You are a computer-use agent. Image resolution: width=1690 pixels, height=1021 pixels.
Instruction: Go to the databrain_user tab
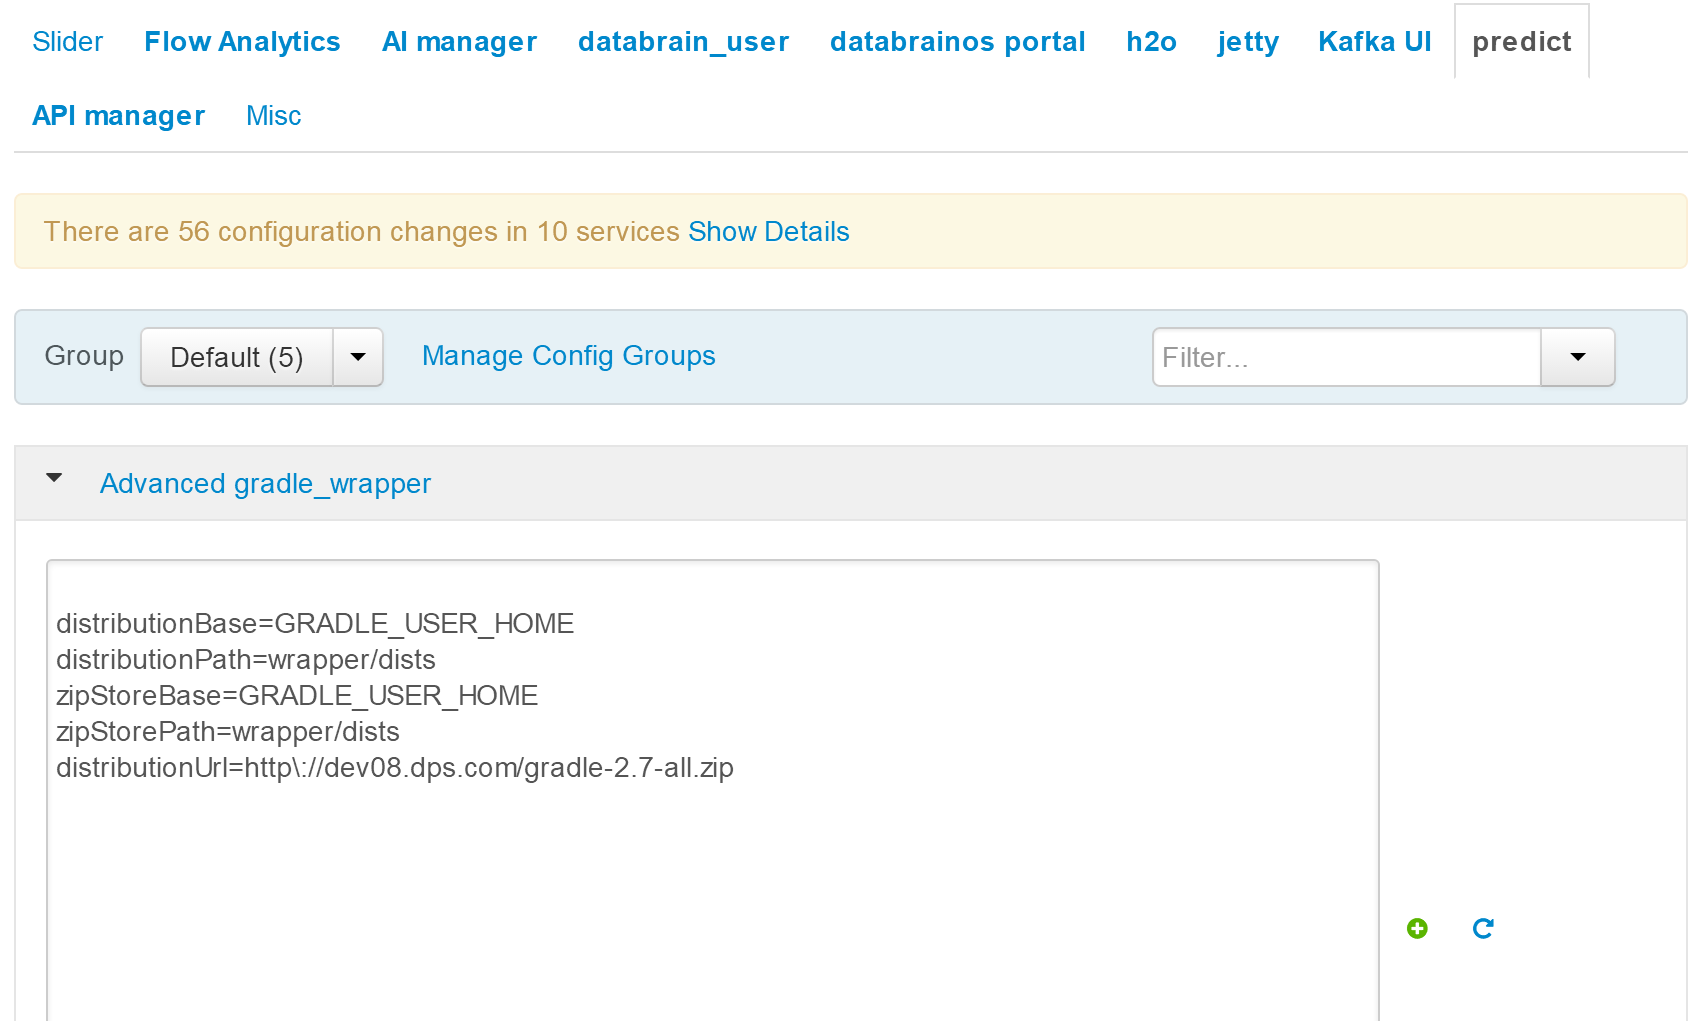coord(683,42)
